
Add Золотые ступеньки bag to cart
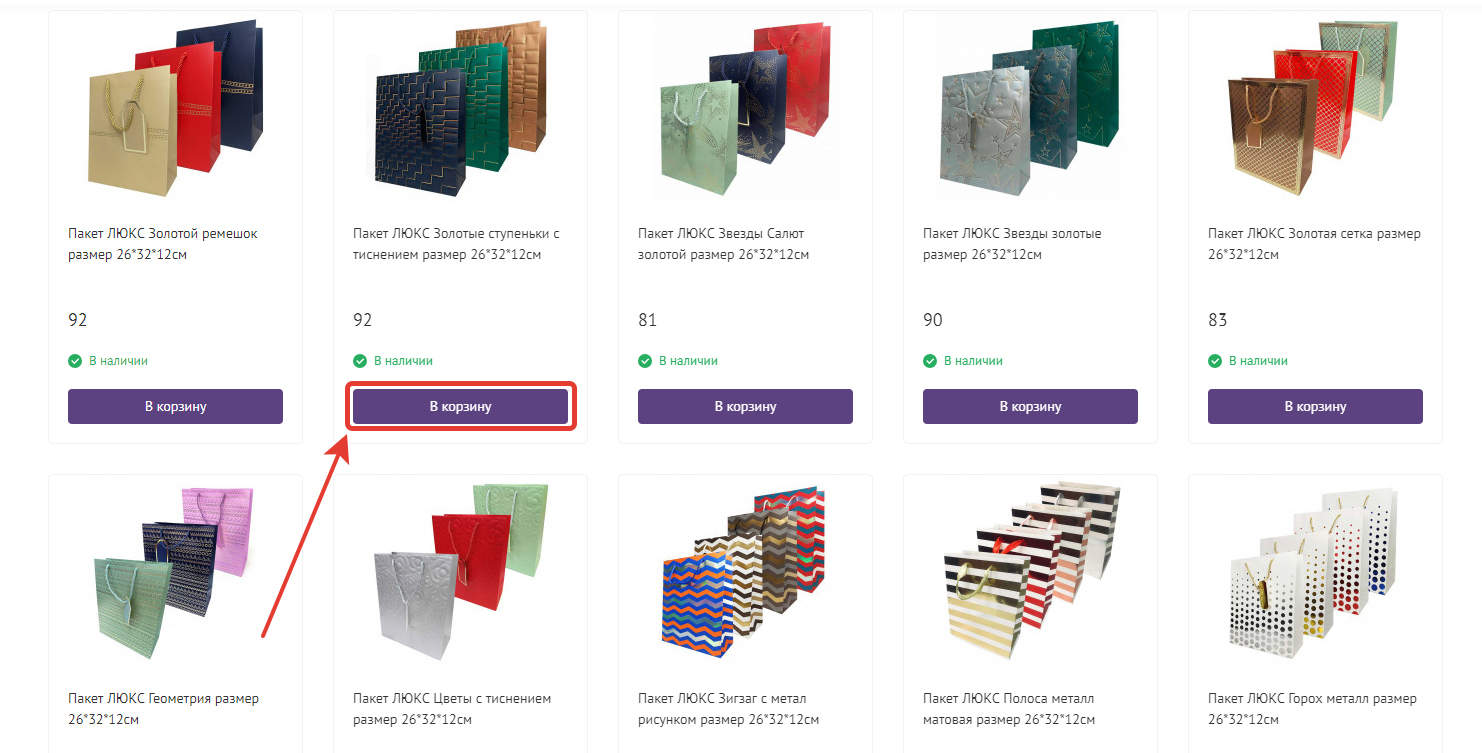pyautogui.click(x=460, y=406)
